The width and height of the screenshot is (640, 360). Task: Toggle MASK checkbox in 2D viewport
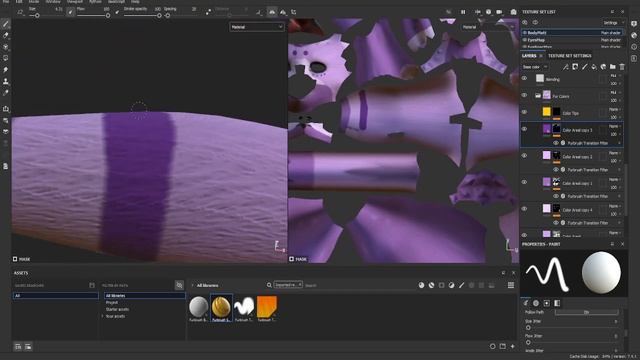click(x=291, y=259)
